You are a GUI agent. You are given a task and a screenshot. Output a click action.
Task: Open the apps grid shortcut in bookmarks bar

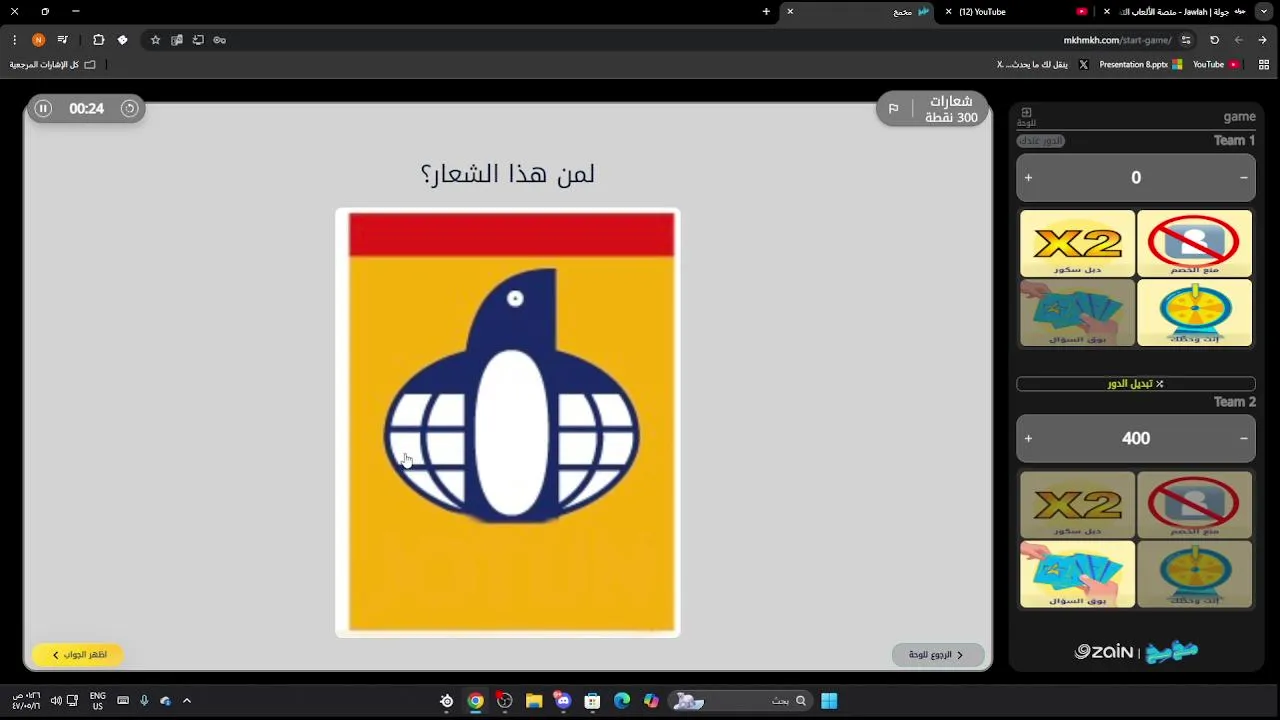(1264, 64)
